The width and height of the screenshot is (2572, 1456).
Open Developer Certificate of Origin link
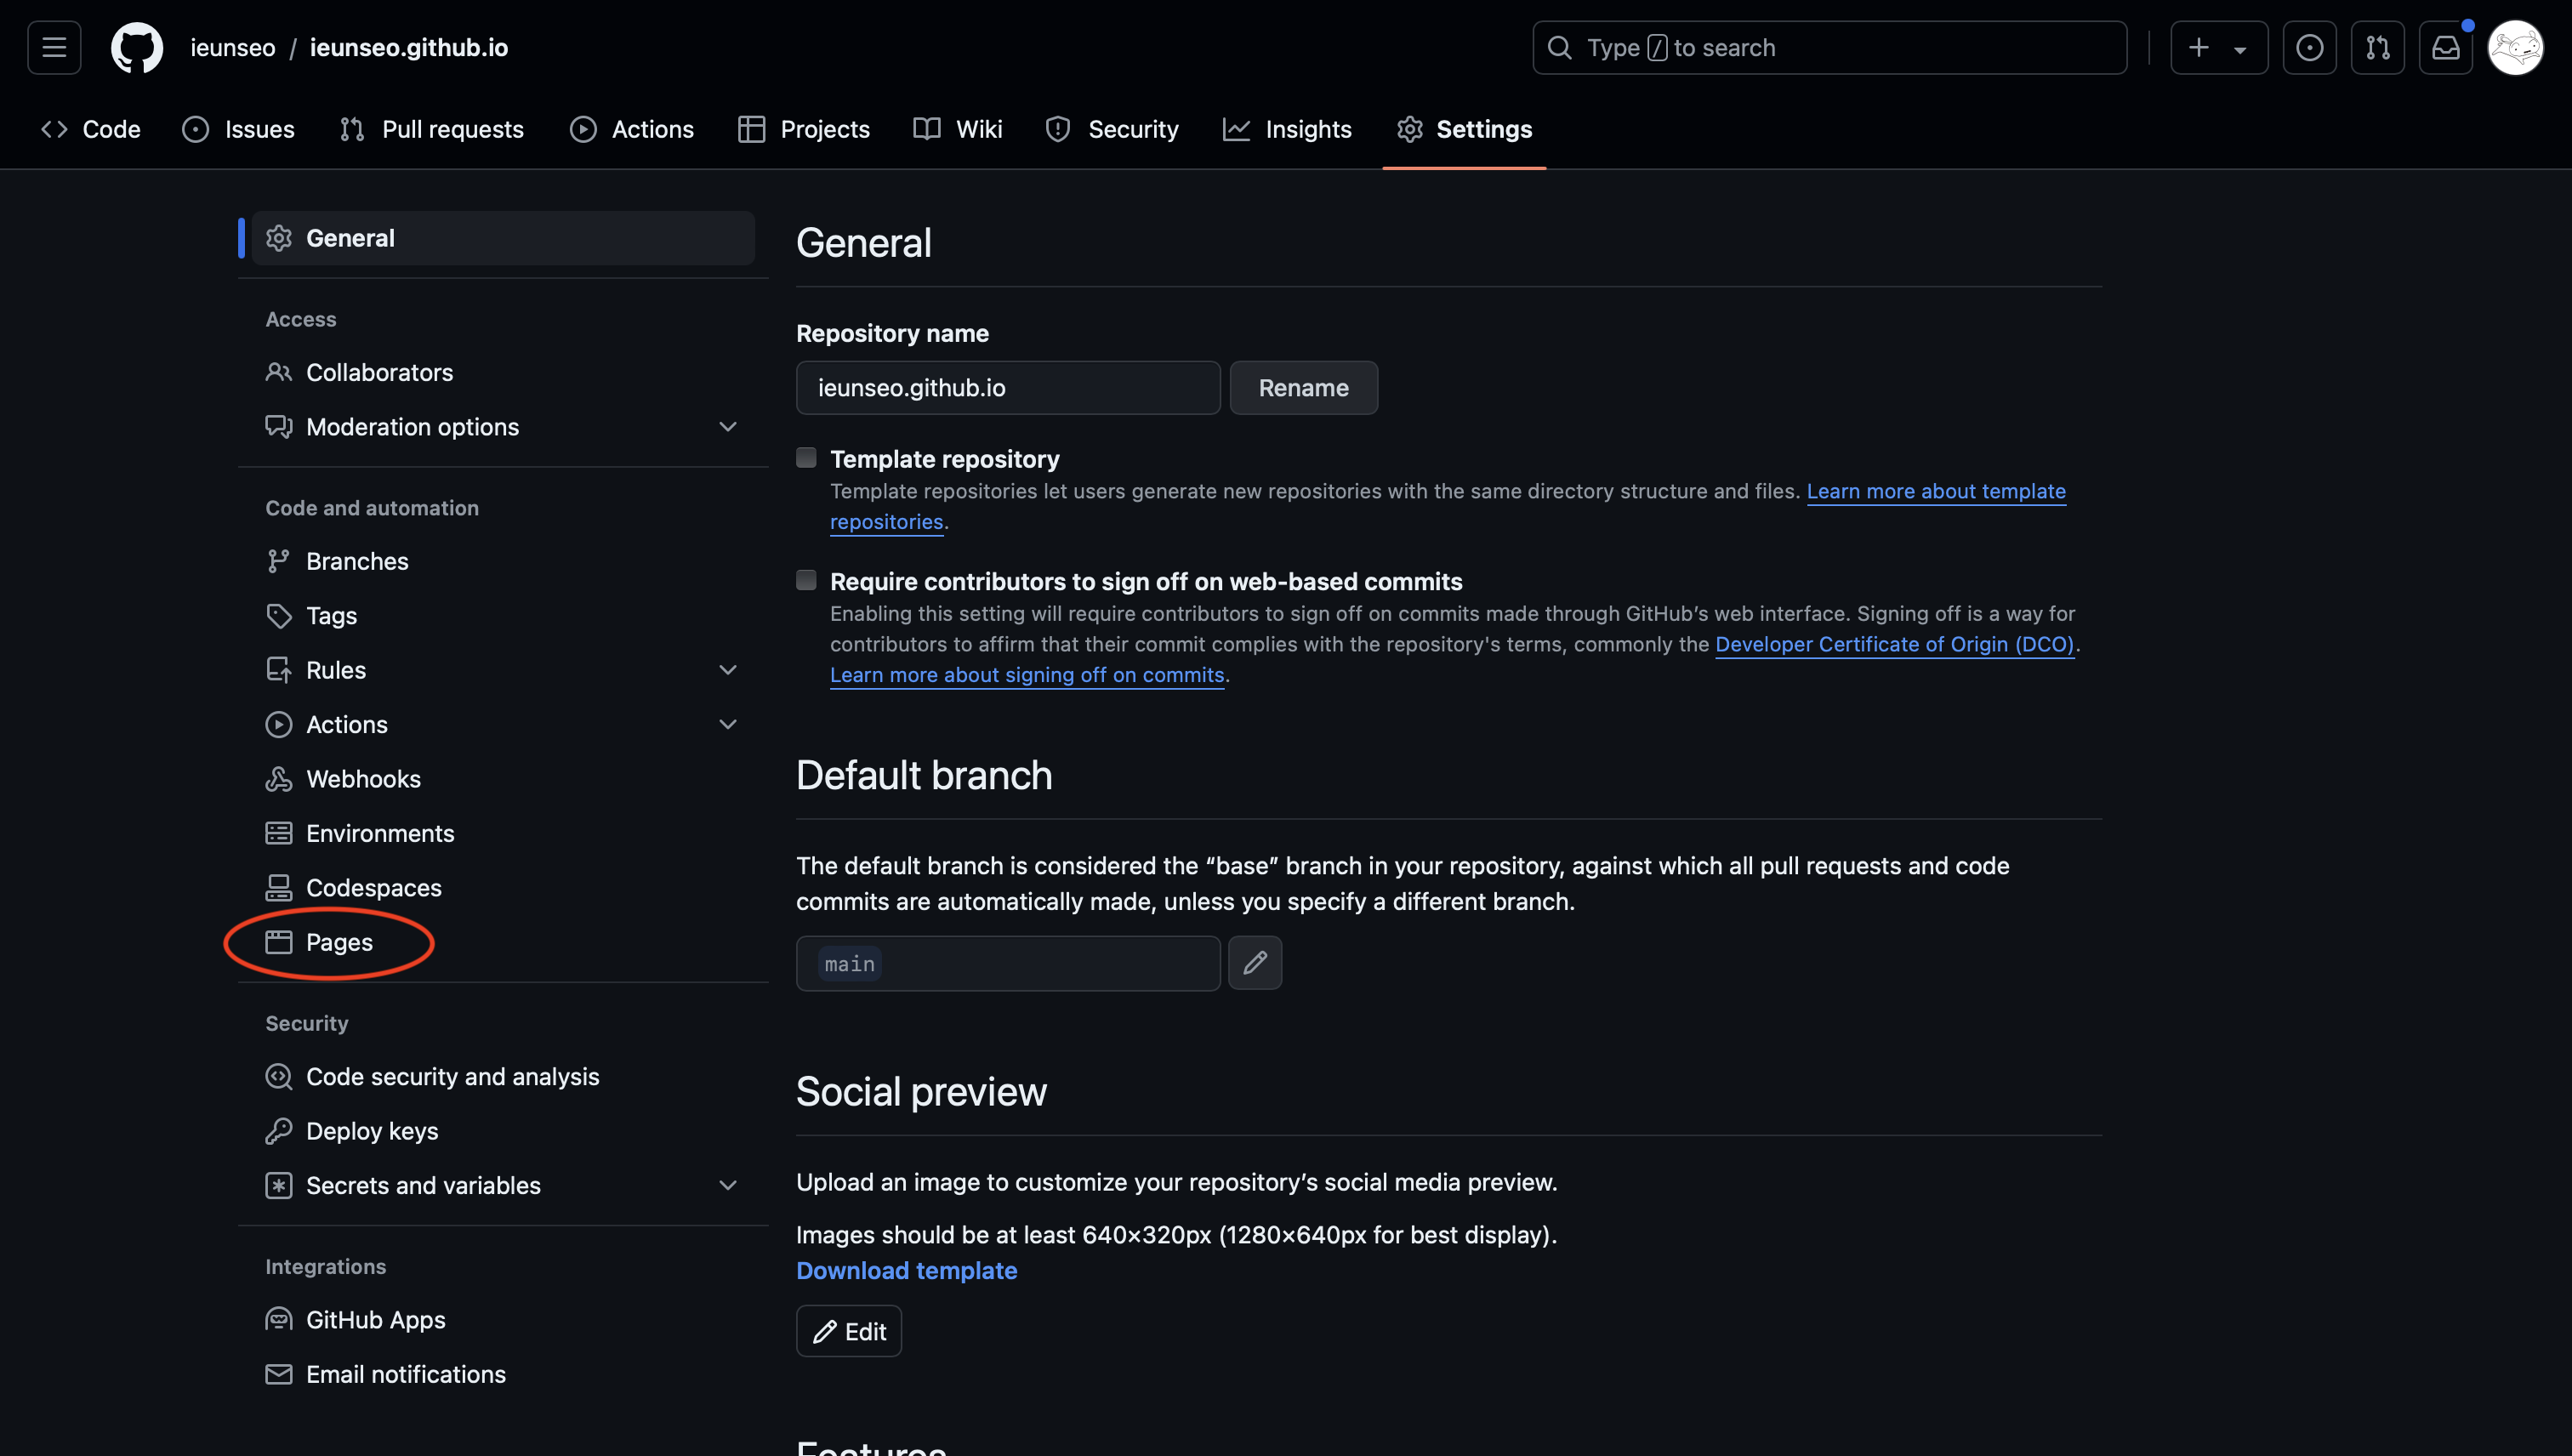coord(1895,644)
